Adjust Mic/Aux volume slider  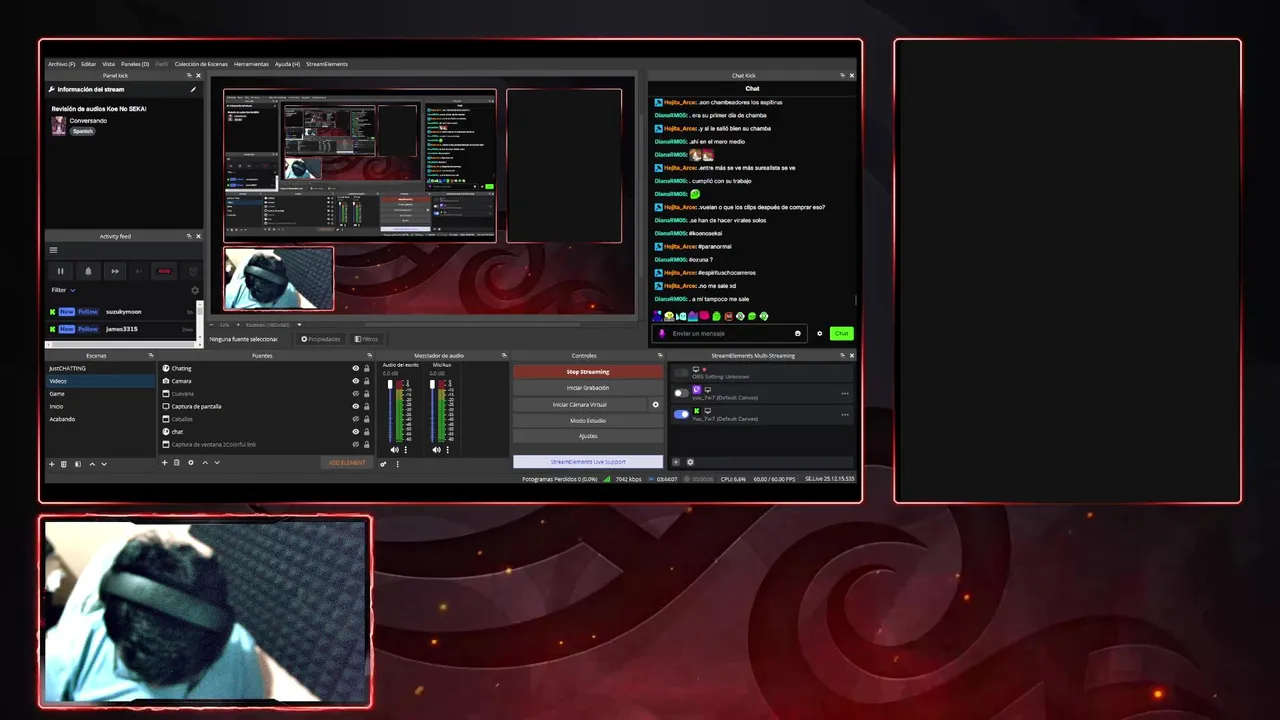click(x=433, y=412)
